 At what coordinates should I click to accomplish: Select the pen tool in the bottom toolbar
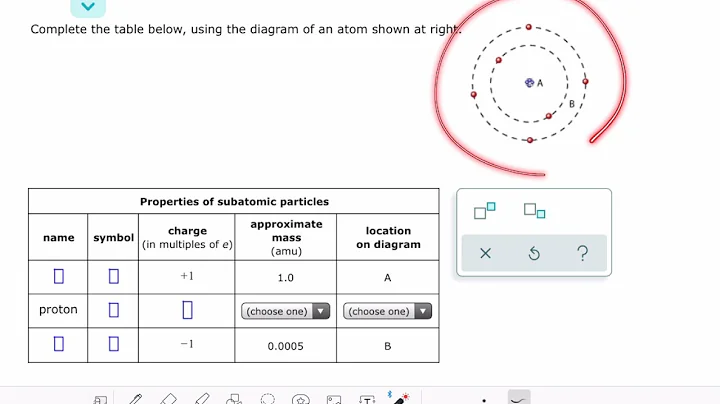135,399
